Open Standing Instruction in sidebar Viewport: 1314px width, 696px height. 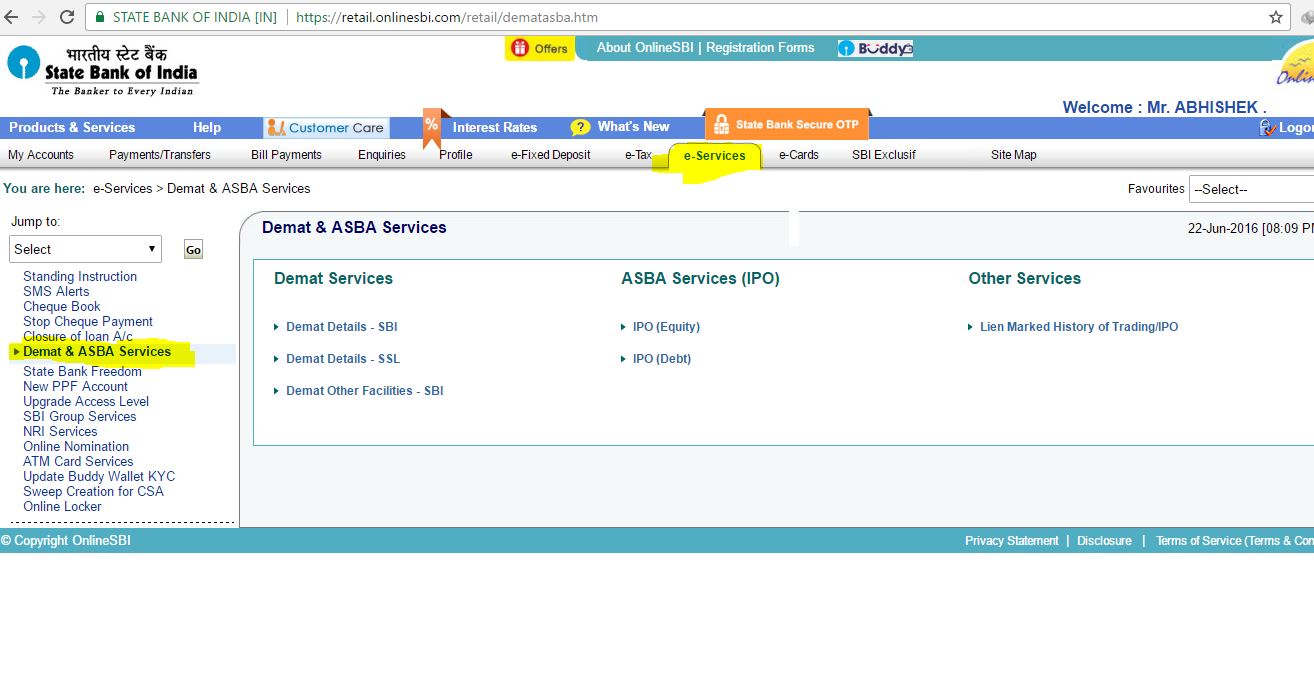coord(80,277)
